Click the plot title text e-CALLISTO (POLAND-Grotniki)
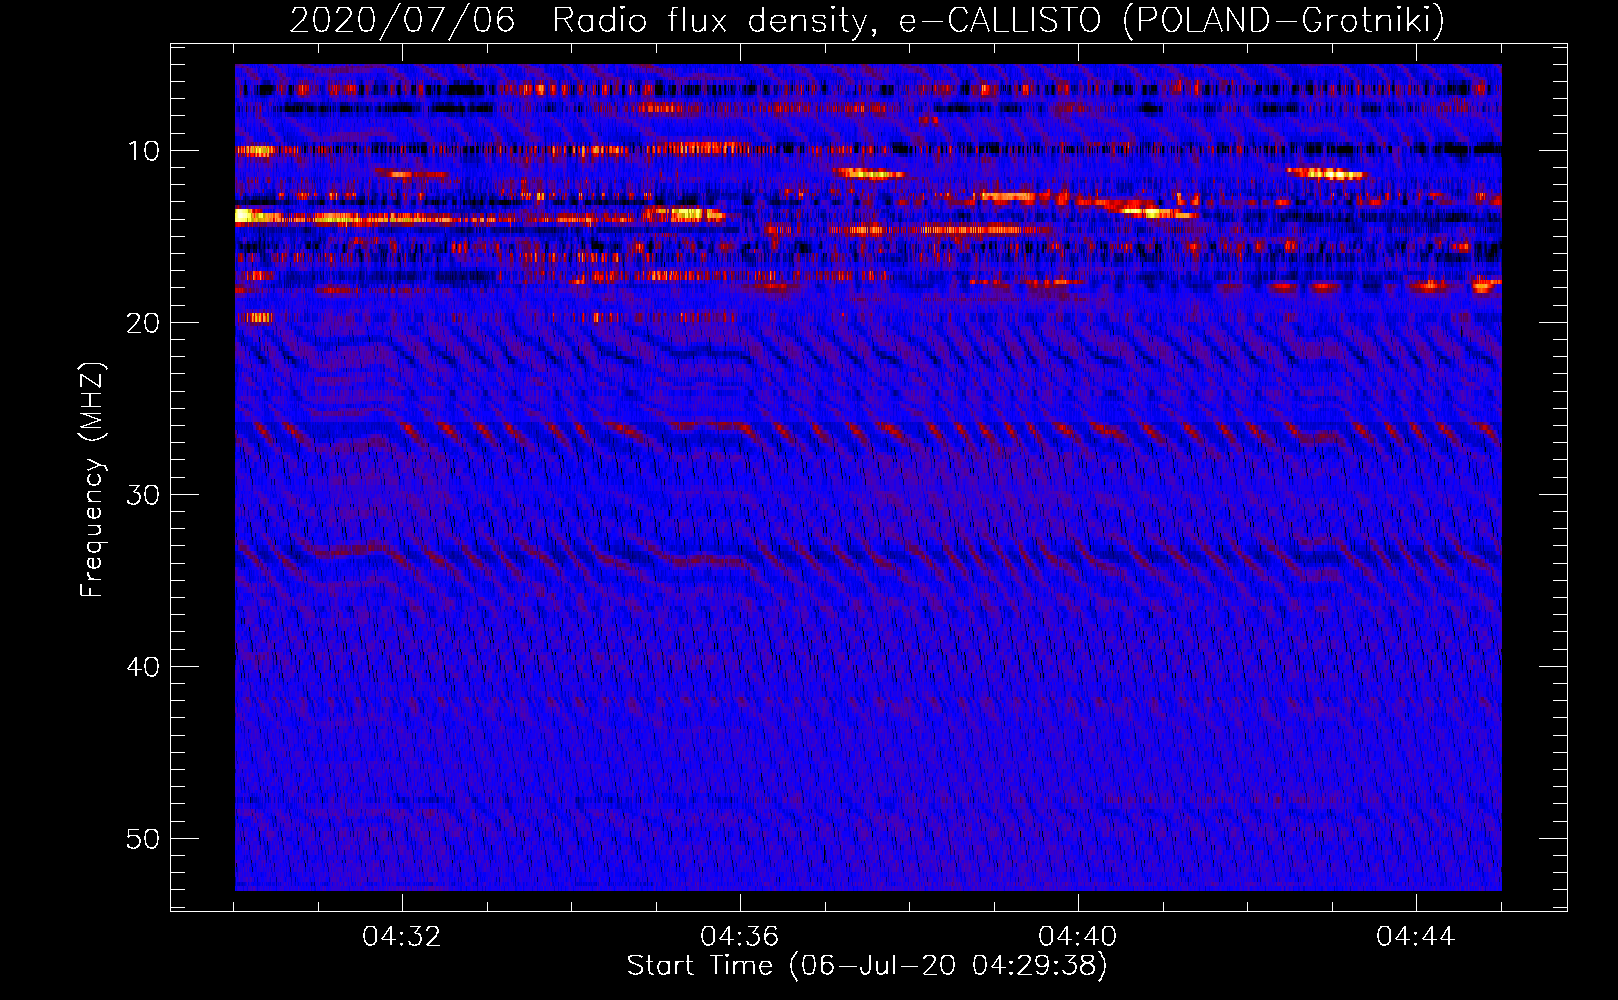The height and width of the screenshot is (1000, 1618). pos(1172,21)
